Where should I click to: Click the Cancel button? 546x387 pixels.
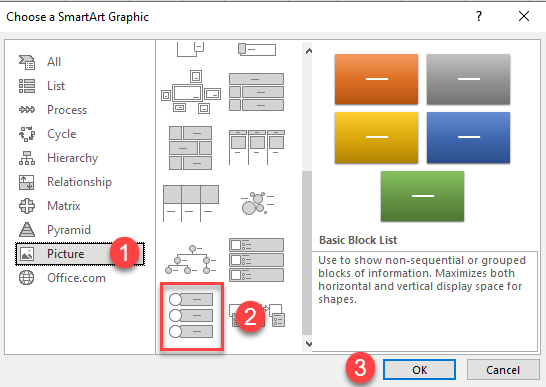click(503, 370)
